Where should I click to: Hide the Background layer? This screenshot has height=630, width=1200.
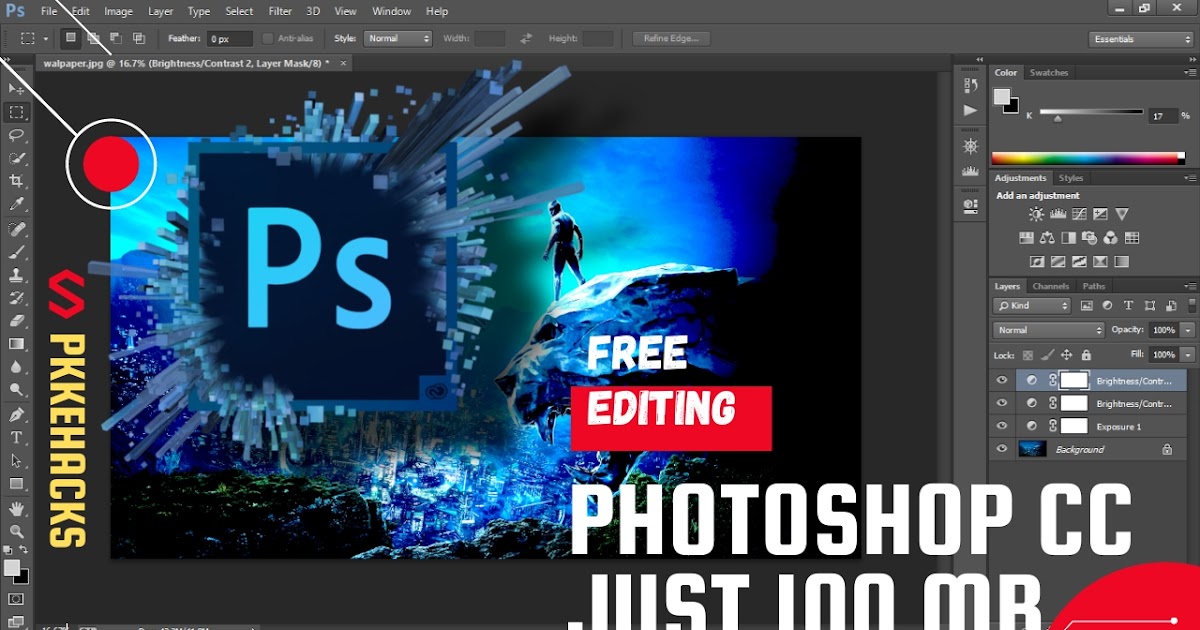pos(1002,449)
